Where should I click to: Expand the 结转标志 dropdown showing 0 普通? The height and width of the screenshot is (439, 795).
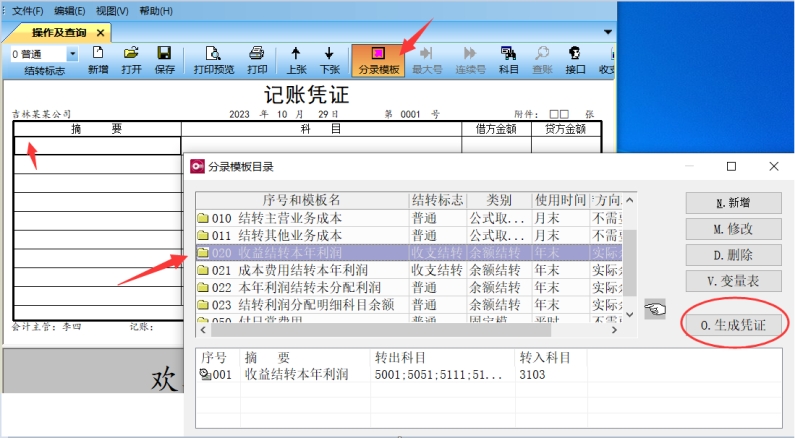(72, 54)
